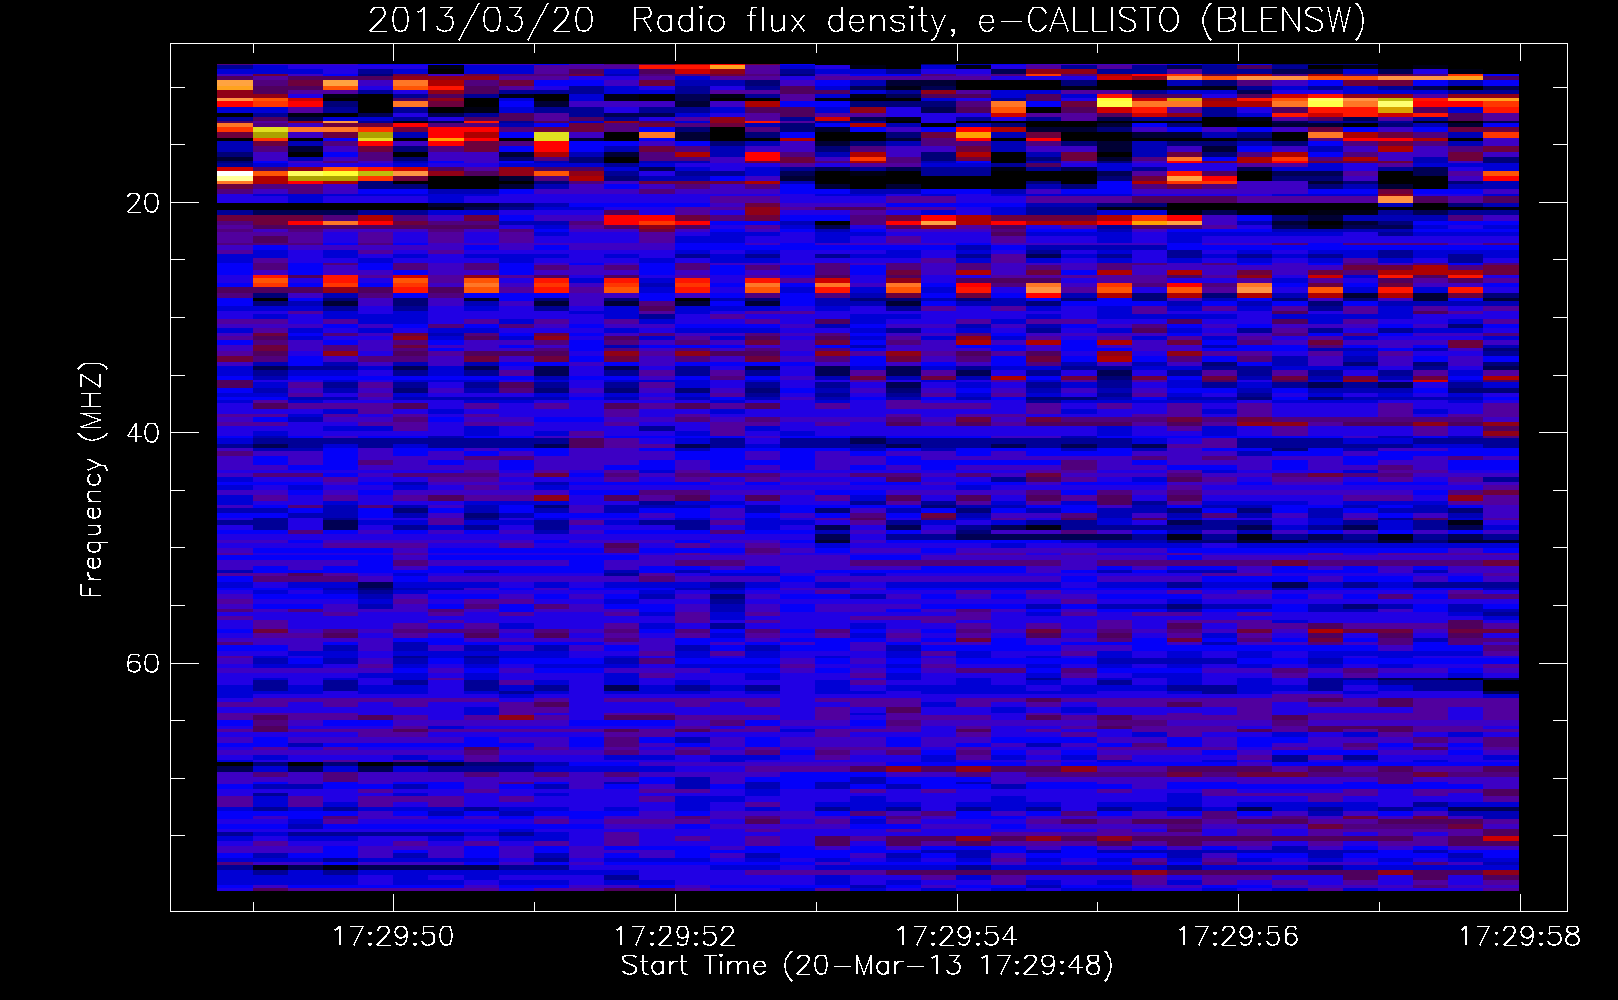The image size is (1618, 1000).
Task: Click the 17:29:58 time tick label
Action: pyautogui.click(x=1520, y=937)
